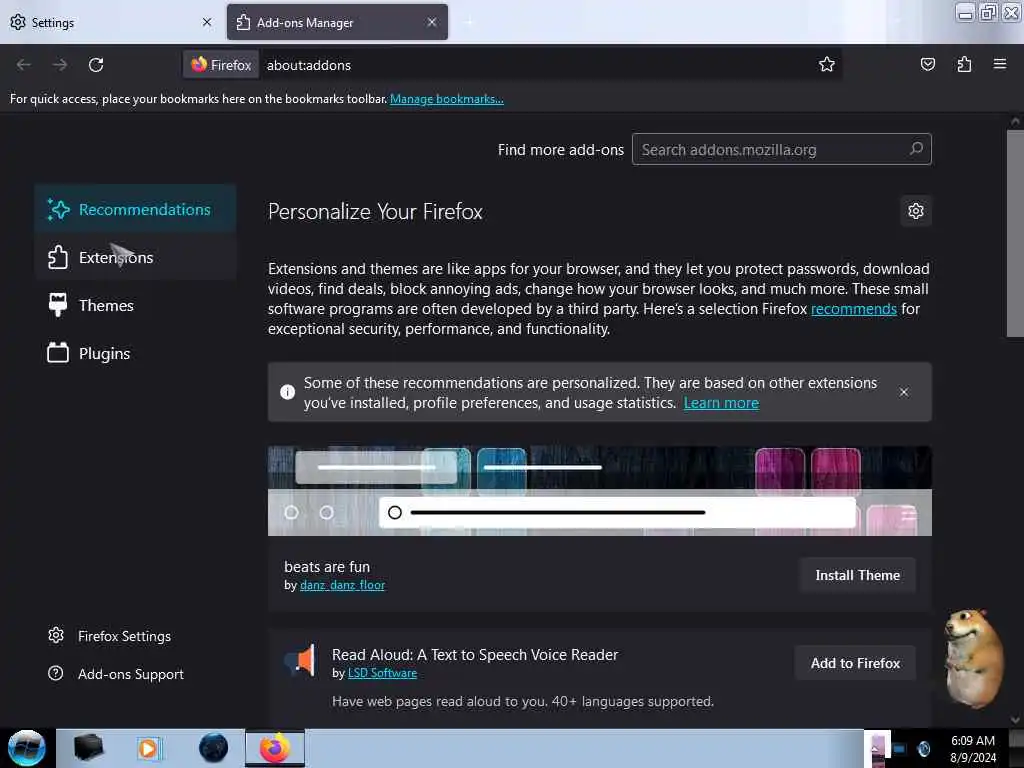Open the media player icon in the taskbar
The width and height of the screenshot is (1024, 768).
tap(148, 748)
